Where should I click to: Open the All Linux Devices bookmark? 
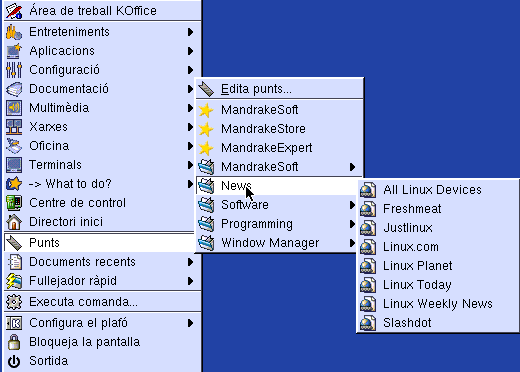point(438,190)
